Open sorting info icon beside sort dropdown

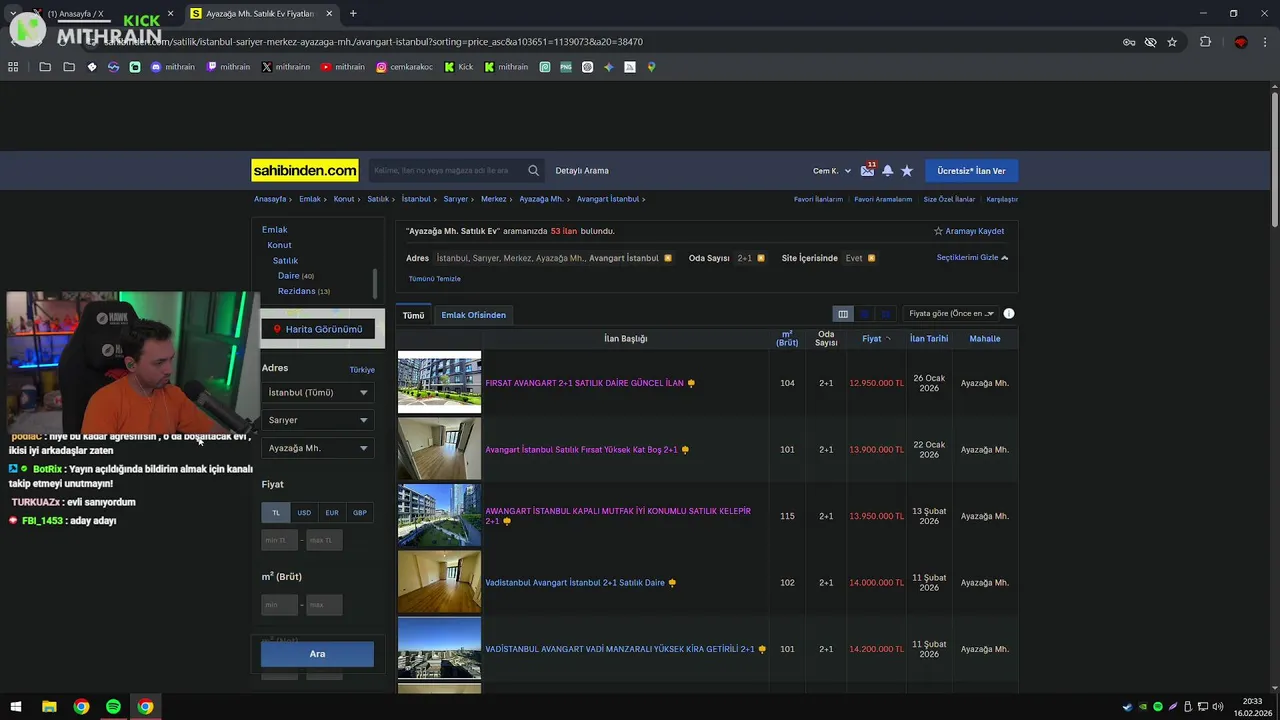point(1009,314)
